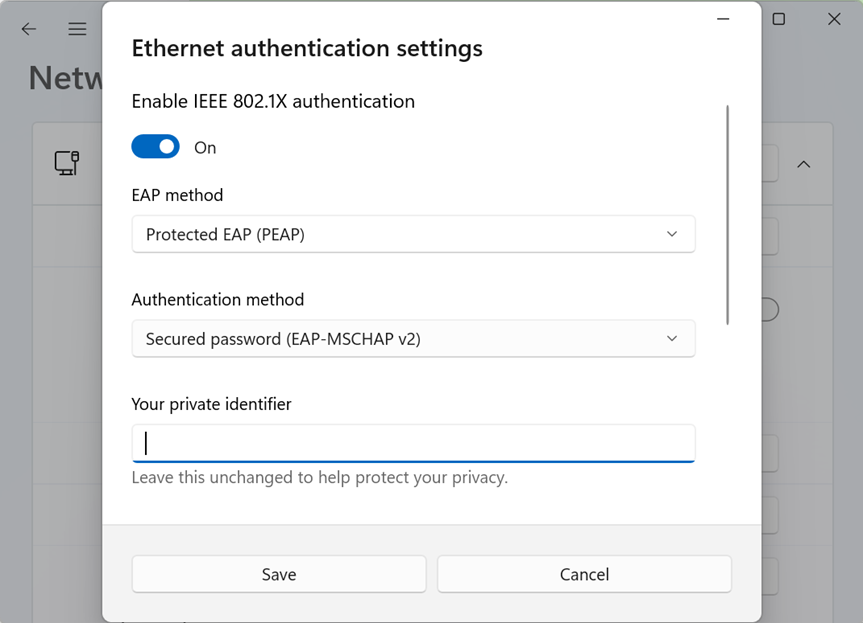863x623 pixels.
Task: Click the Ethernet authentication settings title
Action: point(307,48)
